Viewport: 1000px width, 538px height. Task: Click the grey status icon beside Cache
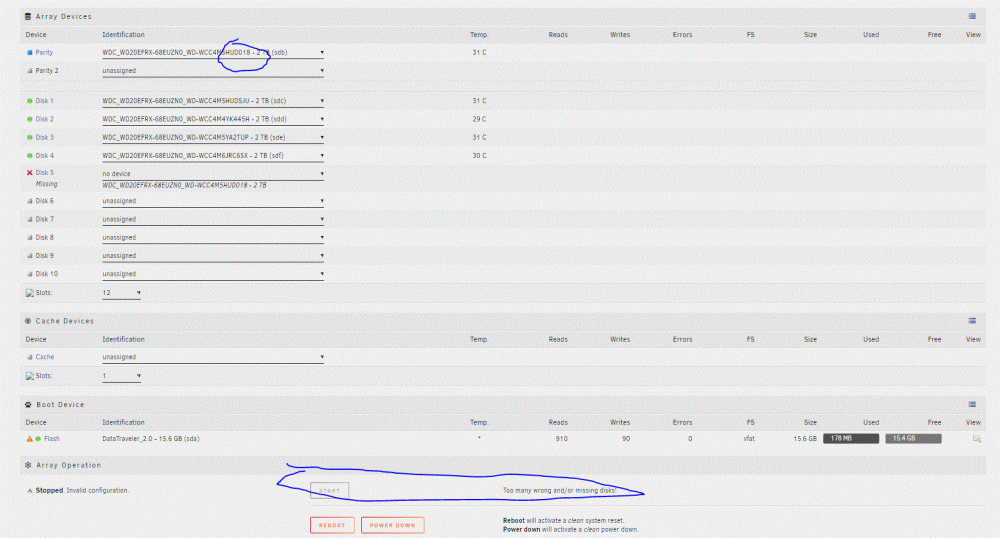(x=29, y=357)
